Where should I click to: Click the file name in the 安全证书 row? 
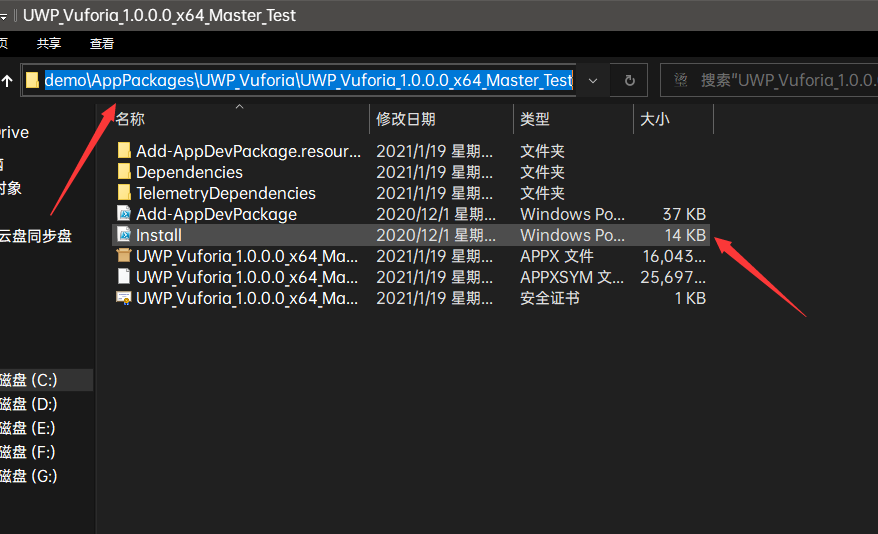(247, 298)
